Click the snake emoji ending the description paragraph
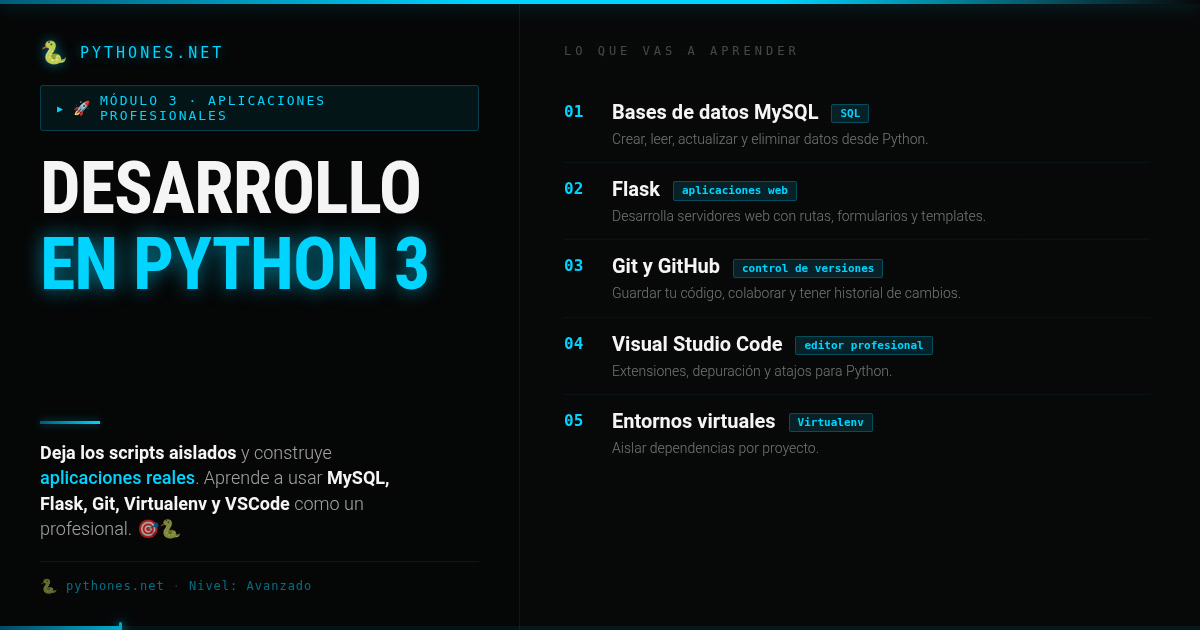 (x=170, y=529)
